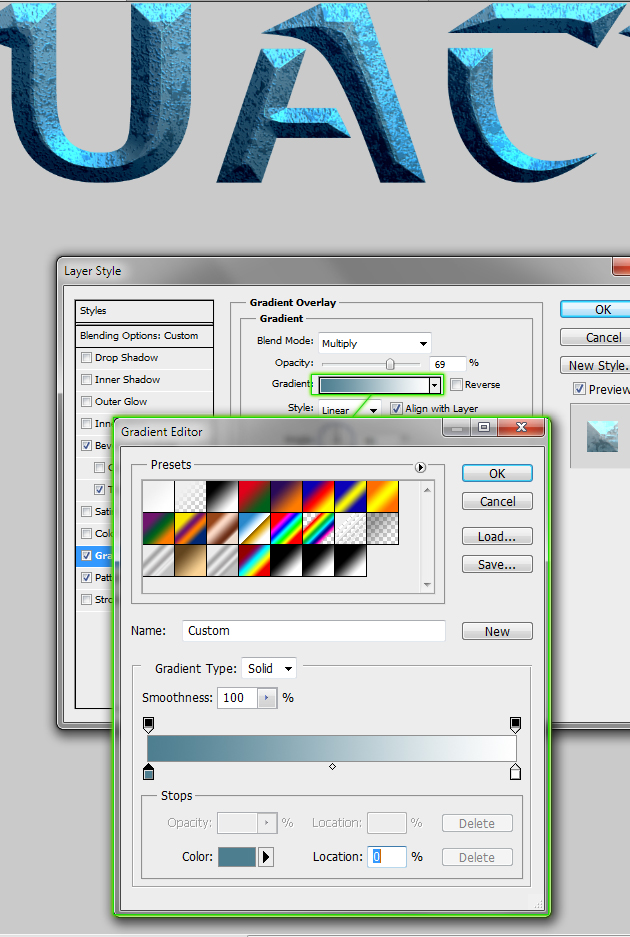The height and width of the screenshot is (937, 630).
Task: Select the right opacity stop above gradient
Action: pyautogui.click(x=515, y=723)
